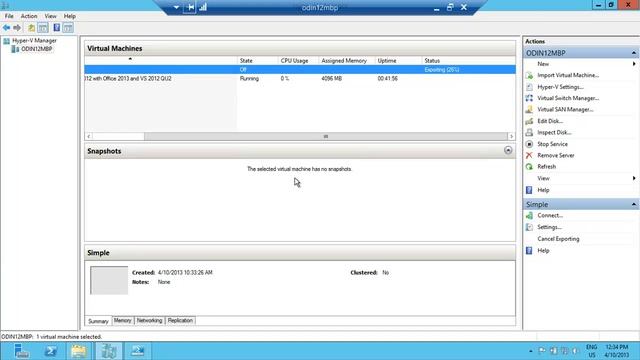Click the Status column header

point(468,61)
